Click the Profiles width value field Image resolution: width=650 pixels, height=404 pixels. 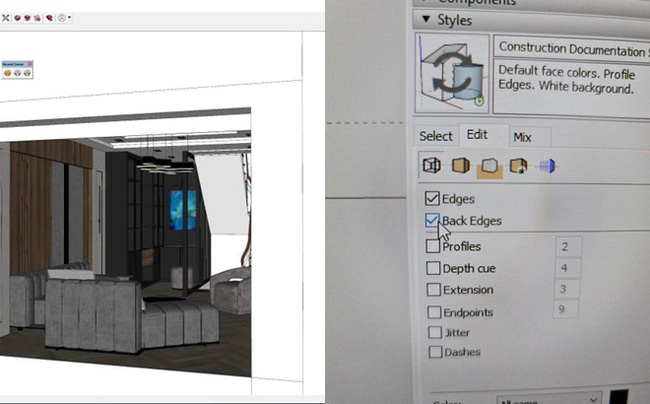tap(569, 246)
